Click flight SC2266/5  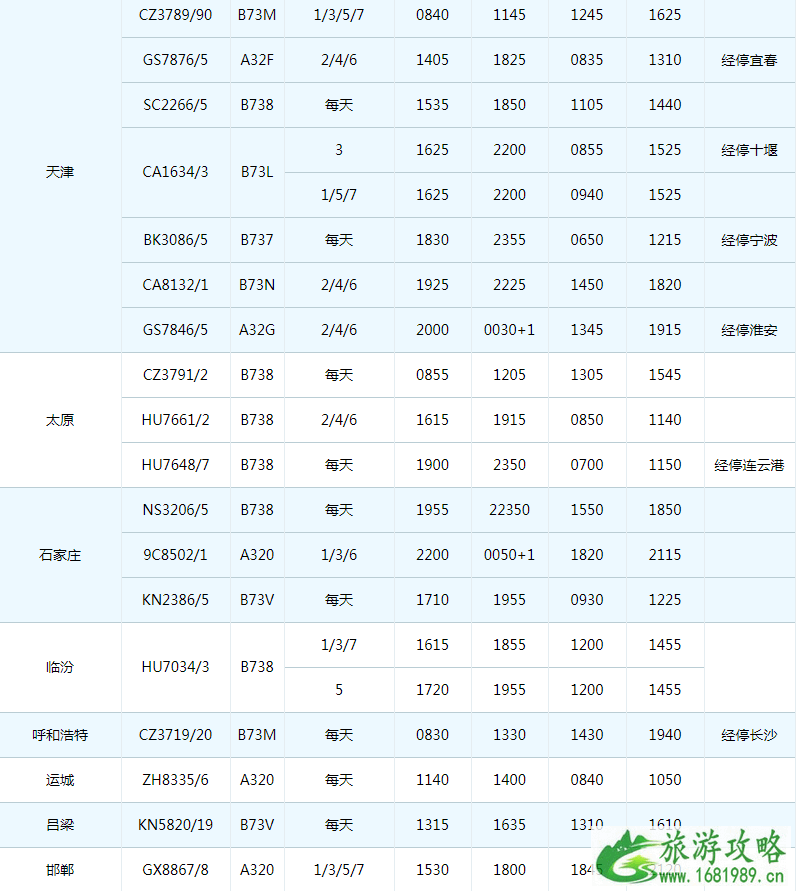[x=175, y=105]
